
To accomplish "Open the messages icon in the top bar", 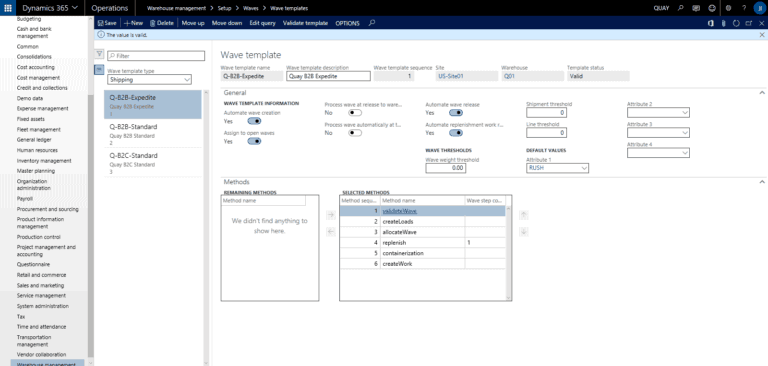I will click(x=696, y=8).
